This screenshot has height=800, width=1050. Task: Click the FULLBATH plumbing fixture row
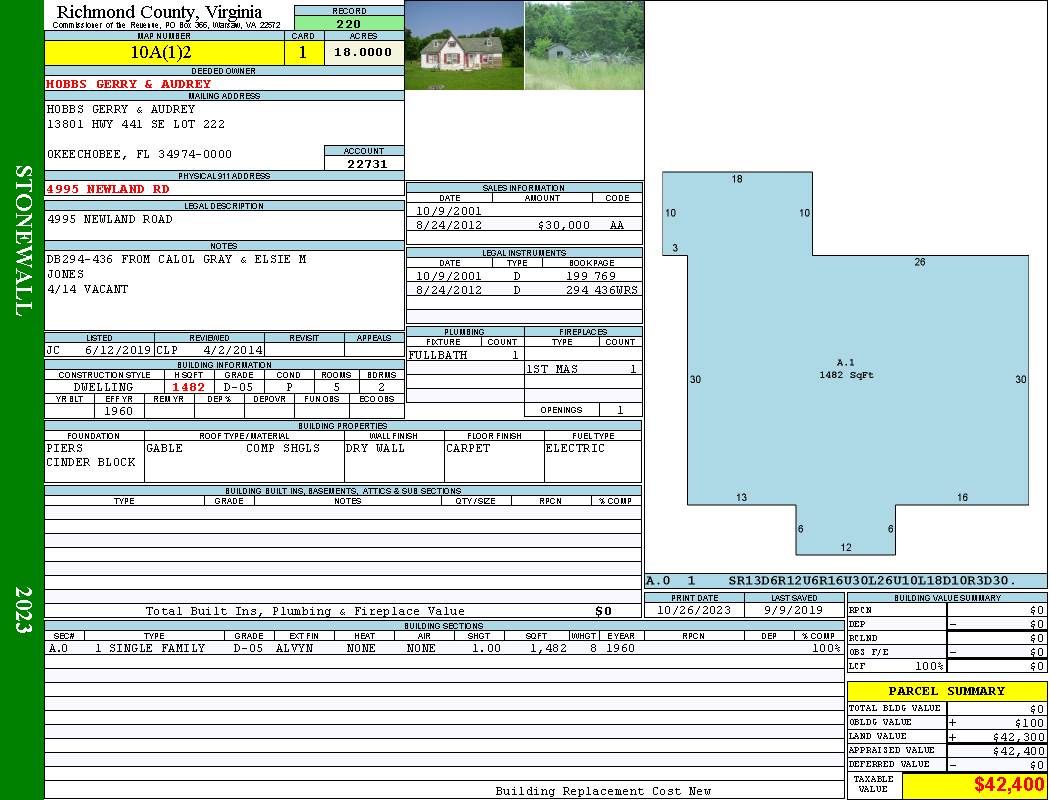pyautogui.click(x=465, y=355)
